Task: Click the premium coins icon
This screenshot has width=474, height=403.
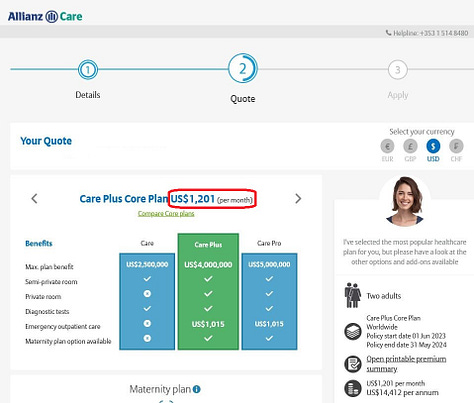Action: (x=353, y=388)
